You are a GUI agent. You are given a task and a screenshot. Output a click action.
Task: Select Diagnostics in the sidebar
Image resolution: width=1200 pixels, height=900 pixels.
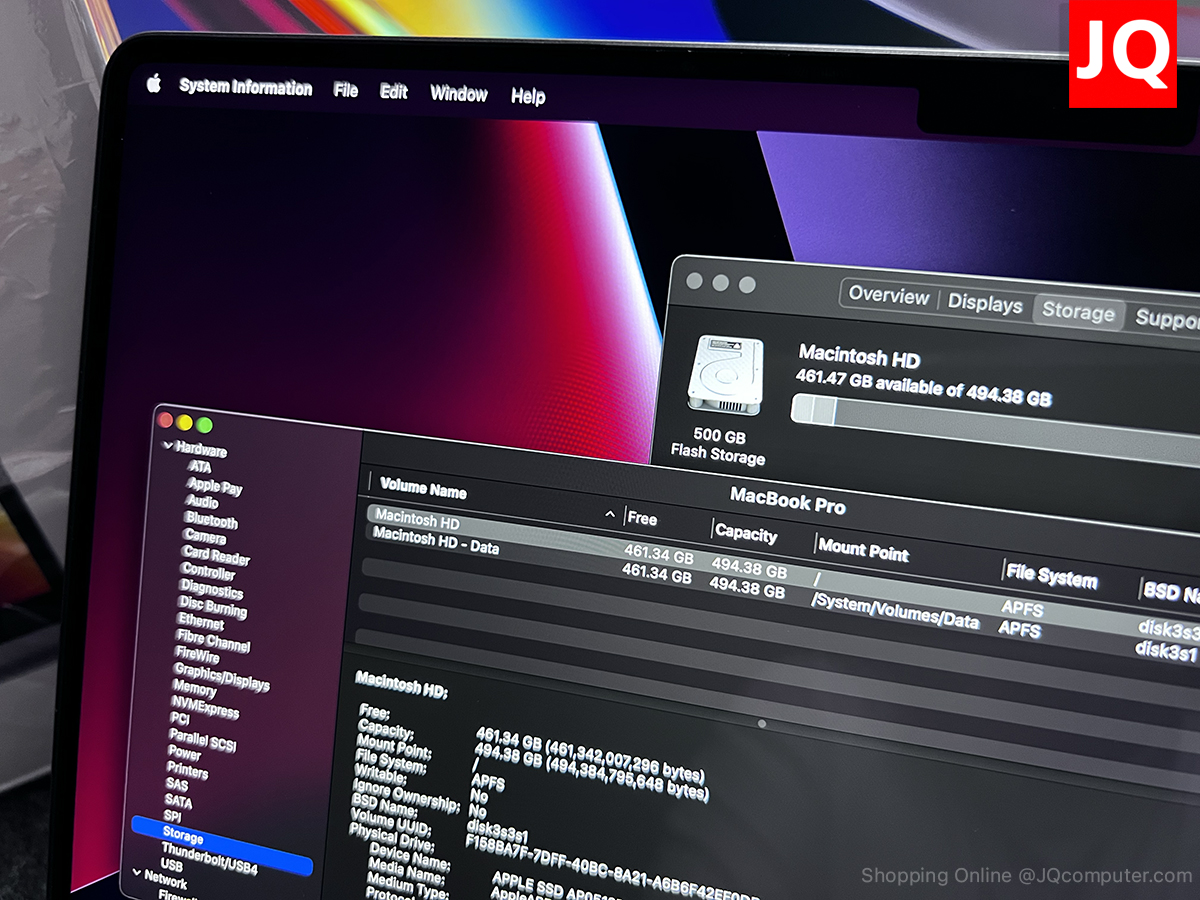click(211, 591)
